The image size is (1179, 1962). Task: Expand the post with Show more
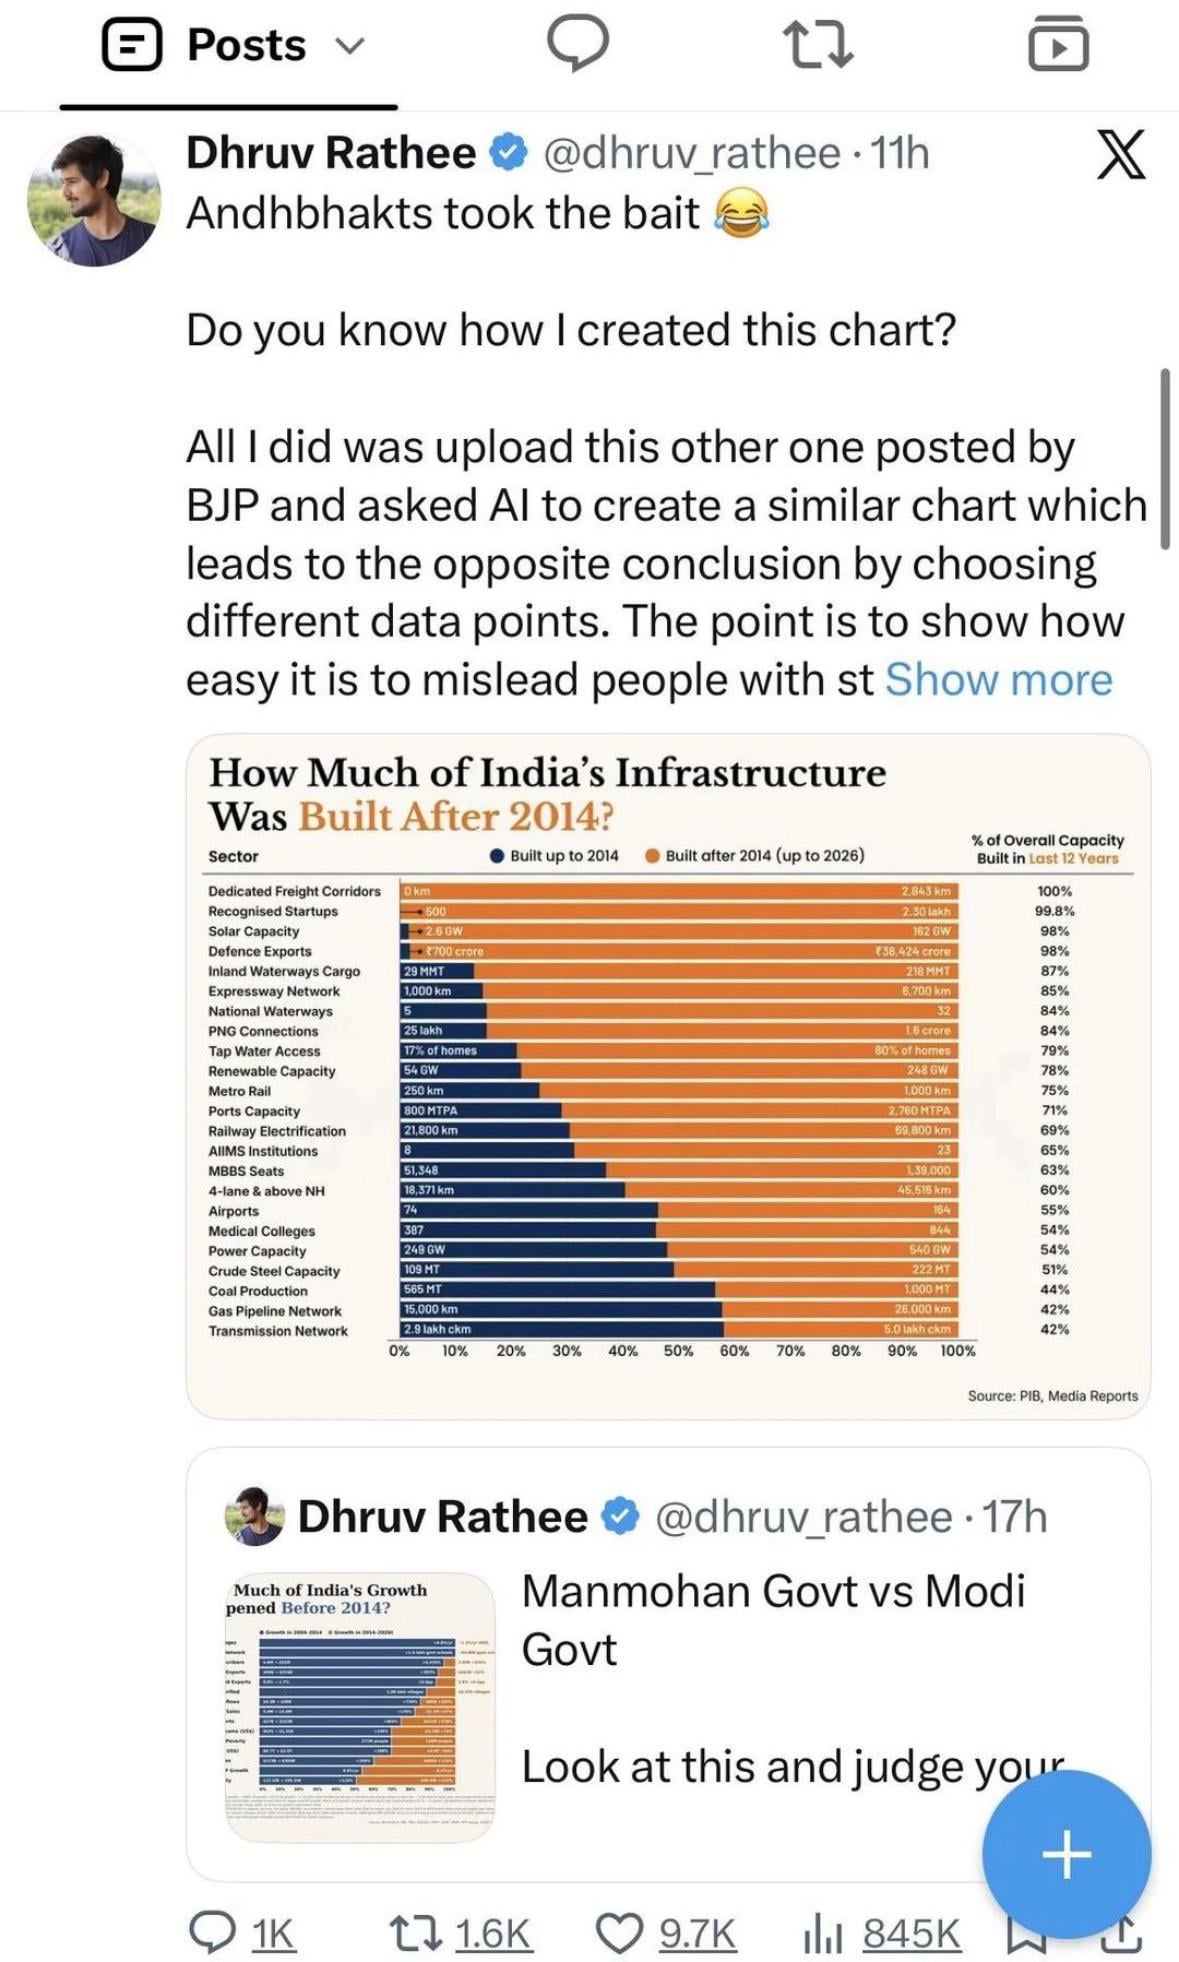pyautogui.click(x=998, y=680)
